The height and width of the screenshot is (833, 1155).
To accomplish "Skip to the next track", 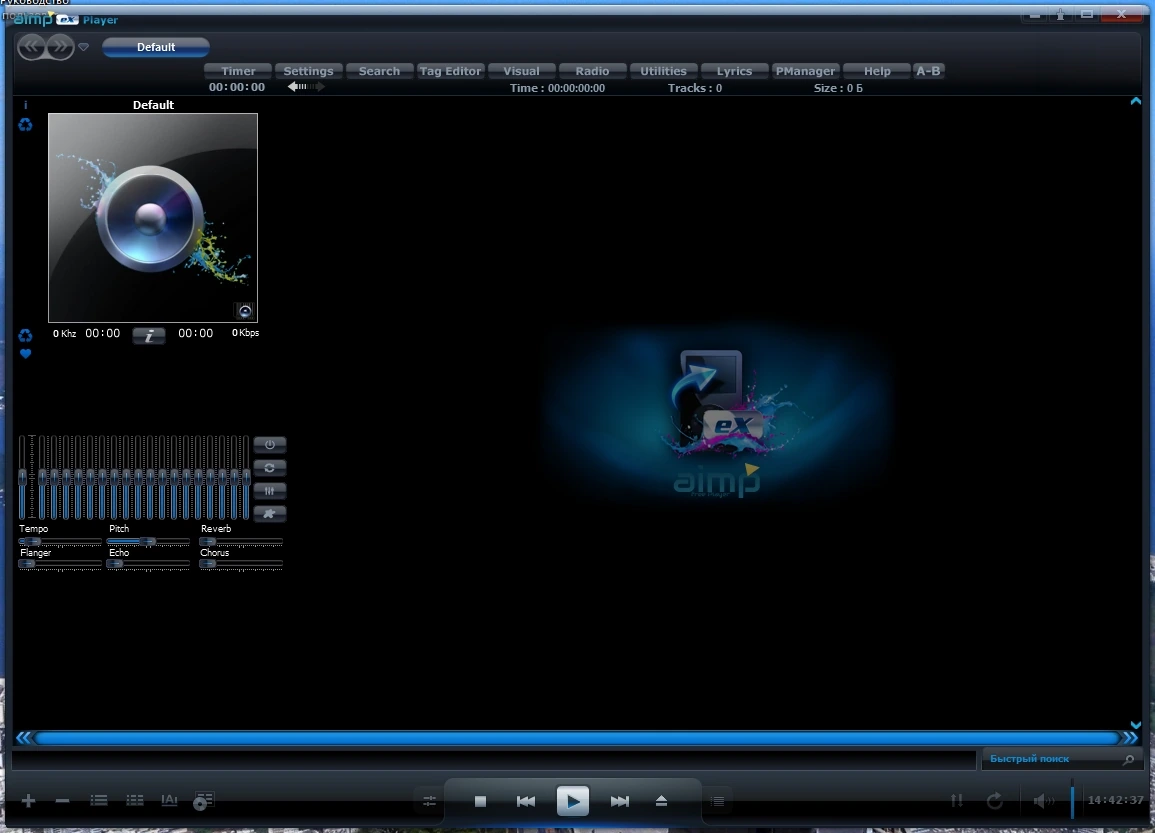I will tap(619, 801).
